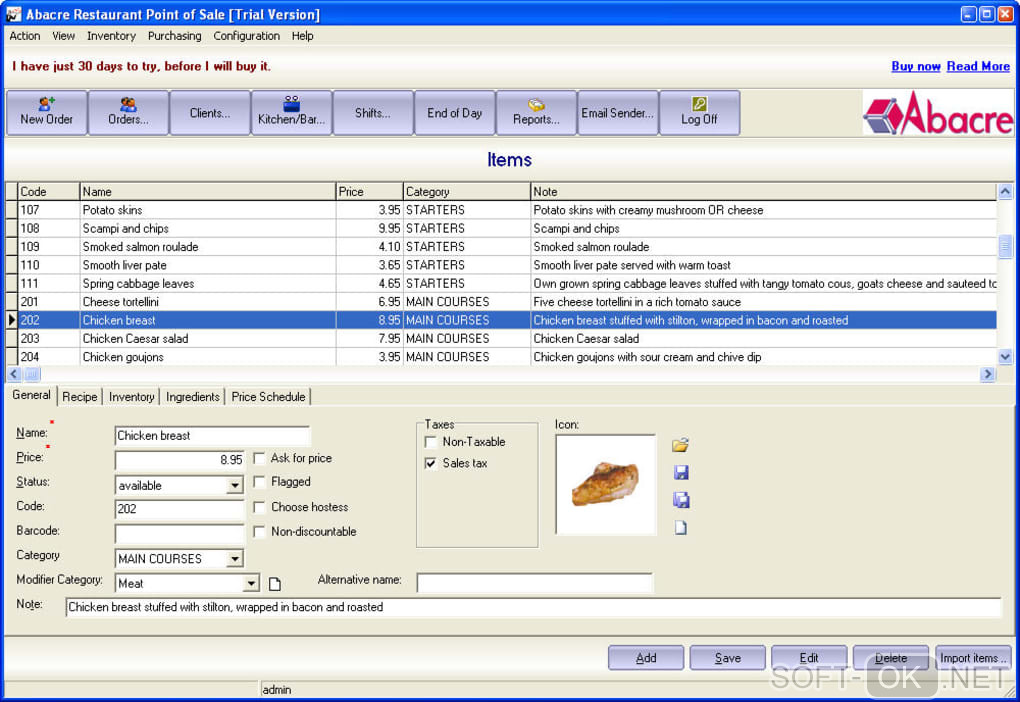Click the open-folder icon to load item image

(680, 445)
